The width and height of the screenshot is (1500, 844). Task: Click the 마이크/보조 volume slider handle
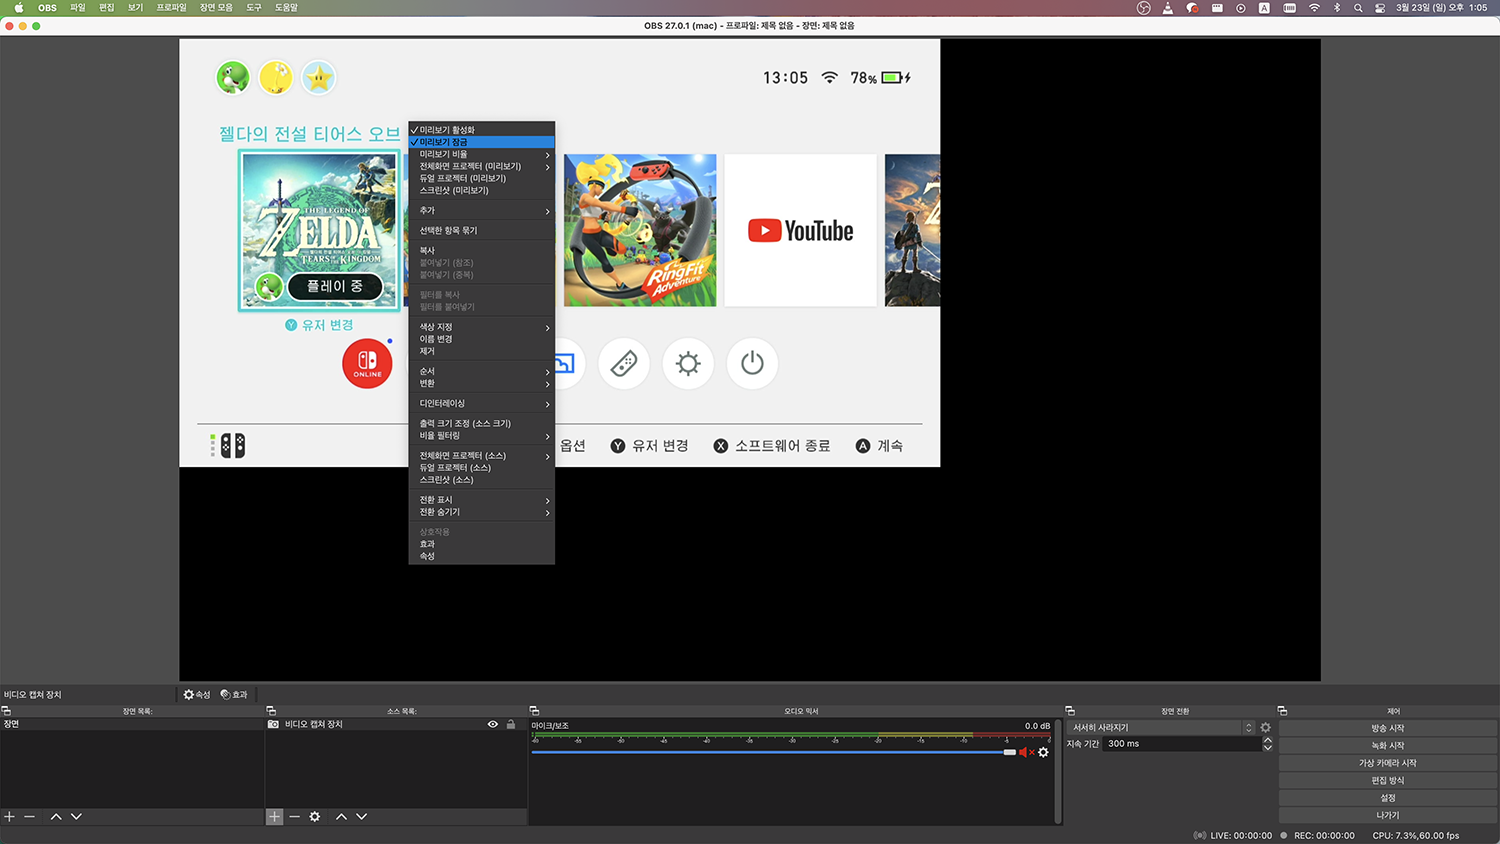point(1009,752)
